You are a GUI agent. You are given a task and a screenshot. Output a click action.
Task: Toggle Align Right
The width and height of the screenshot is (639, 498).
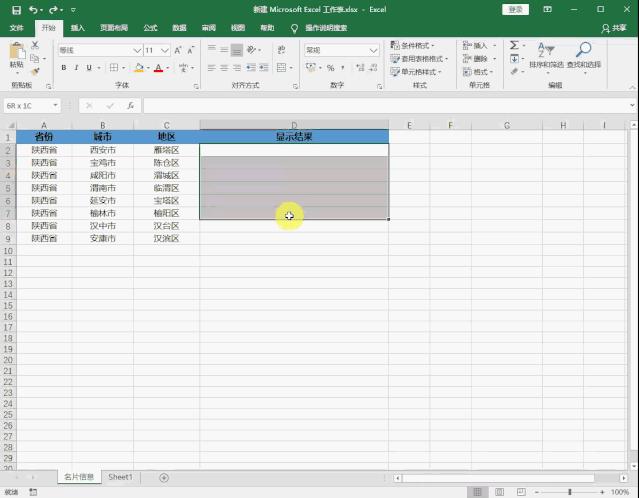coord(237,68)
